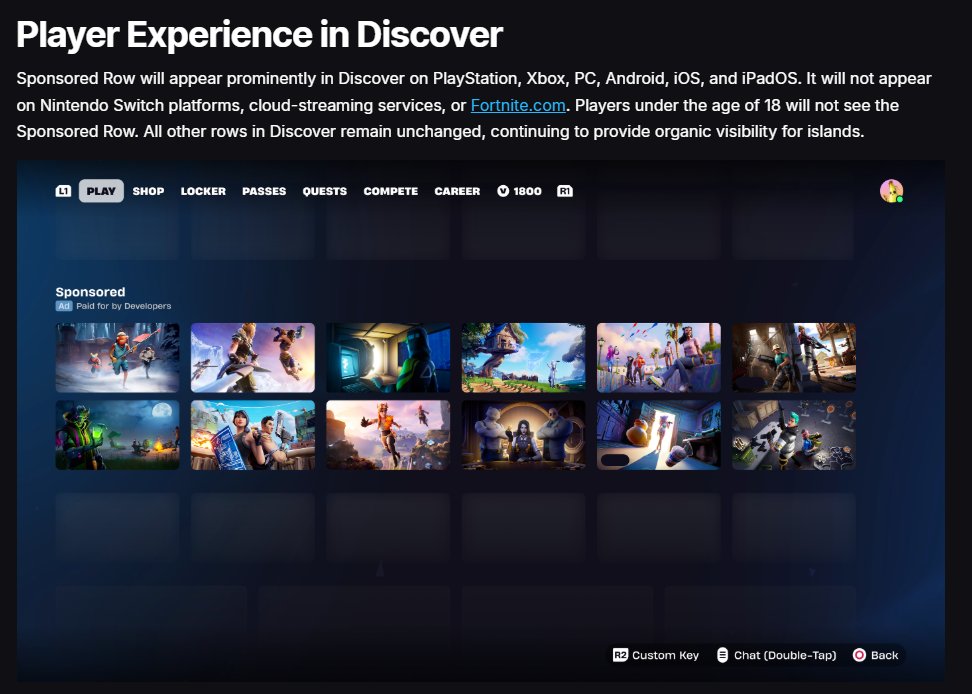This screenshot has width=972, height=694.
Task: Click the R2 Custom Key icon
Action: point(621,655)
